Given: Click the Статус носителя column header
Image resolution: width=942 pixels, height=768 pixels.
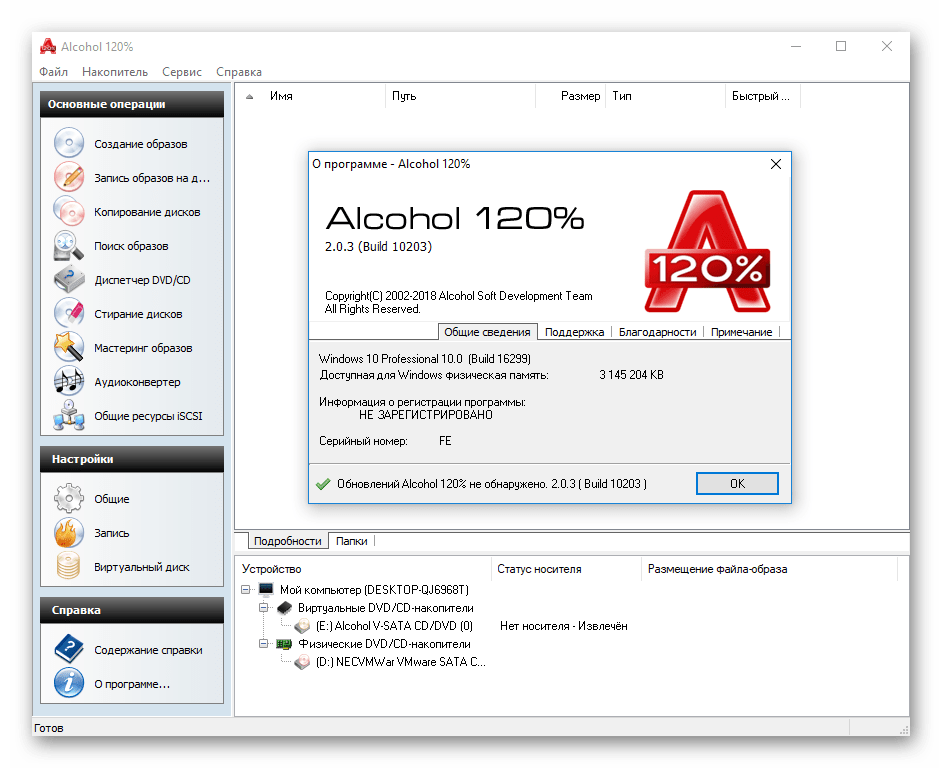Looking at the screenshot, I should click(x=567, y=568).
